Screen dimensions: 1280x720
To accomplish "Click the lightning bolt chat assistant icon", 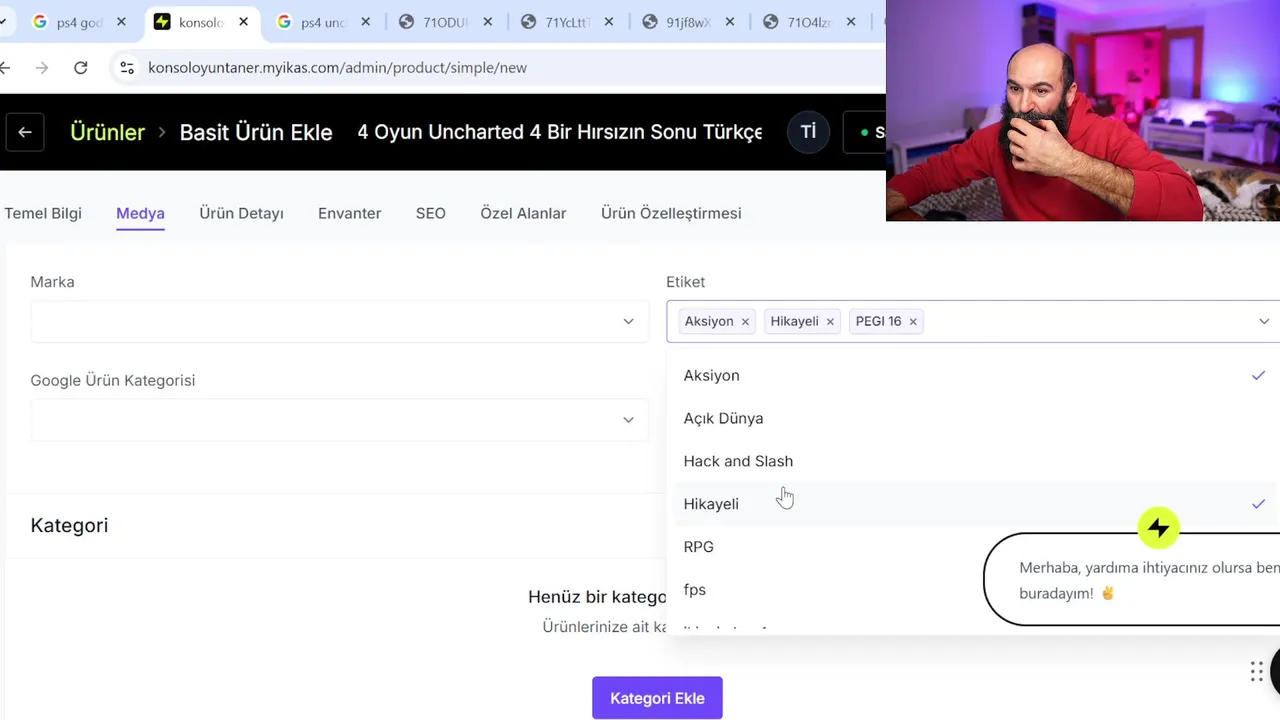I will [x=1159, y=528].
